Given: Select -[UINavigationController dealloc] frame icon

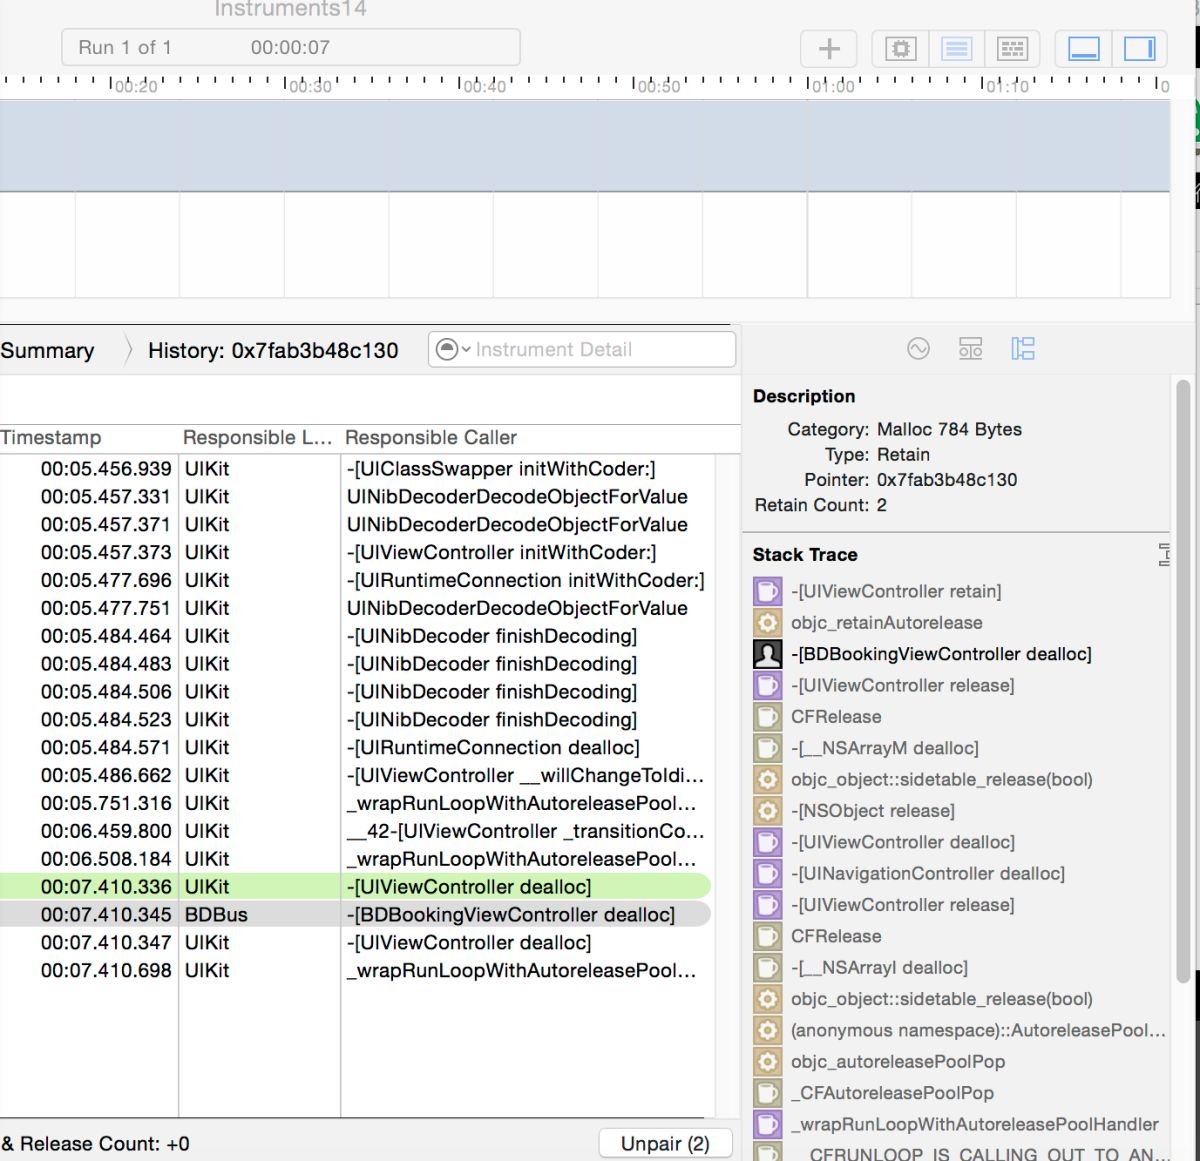Looking at the screenshot, I should coord(767,873).
